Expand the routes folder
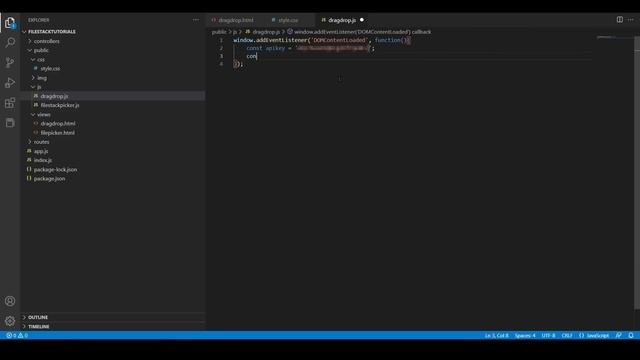The image size is (640, 360). coord(41,142)
